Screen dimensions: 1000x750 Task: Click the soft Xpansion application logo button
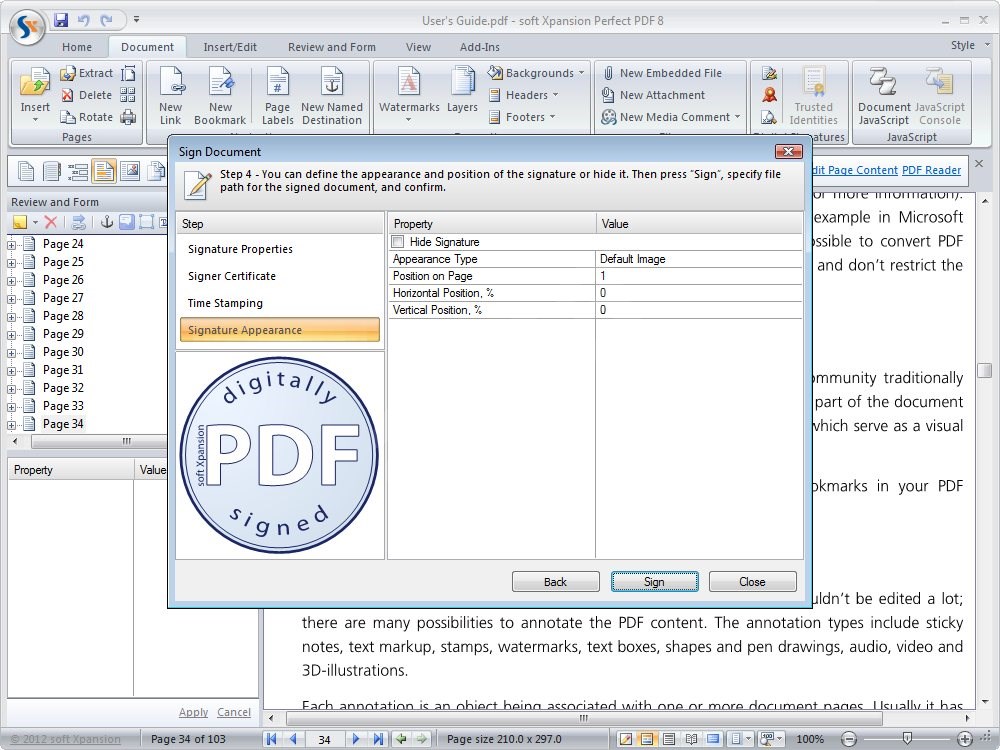click(27, 26)
